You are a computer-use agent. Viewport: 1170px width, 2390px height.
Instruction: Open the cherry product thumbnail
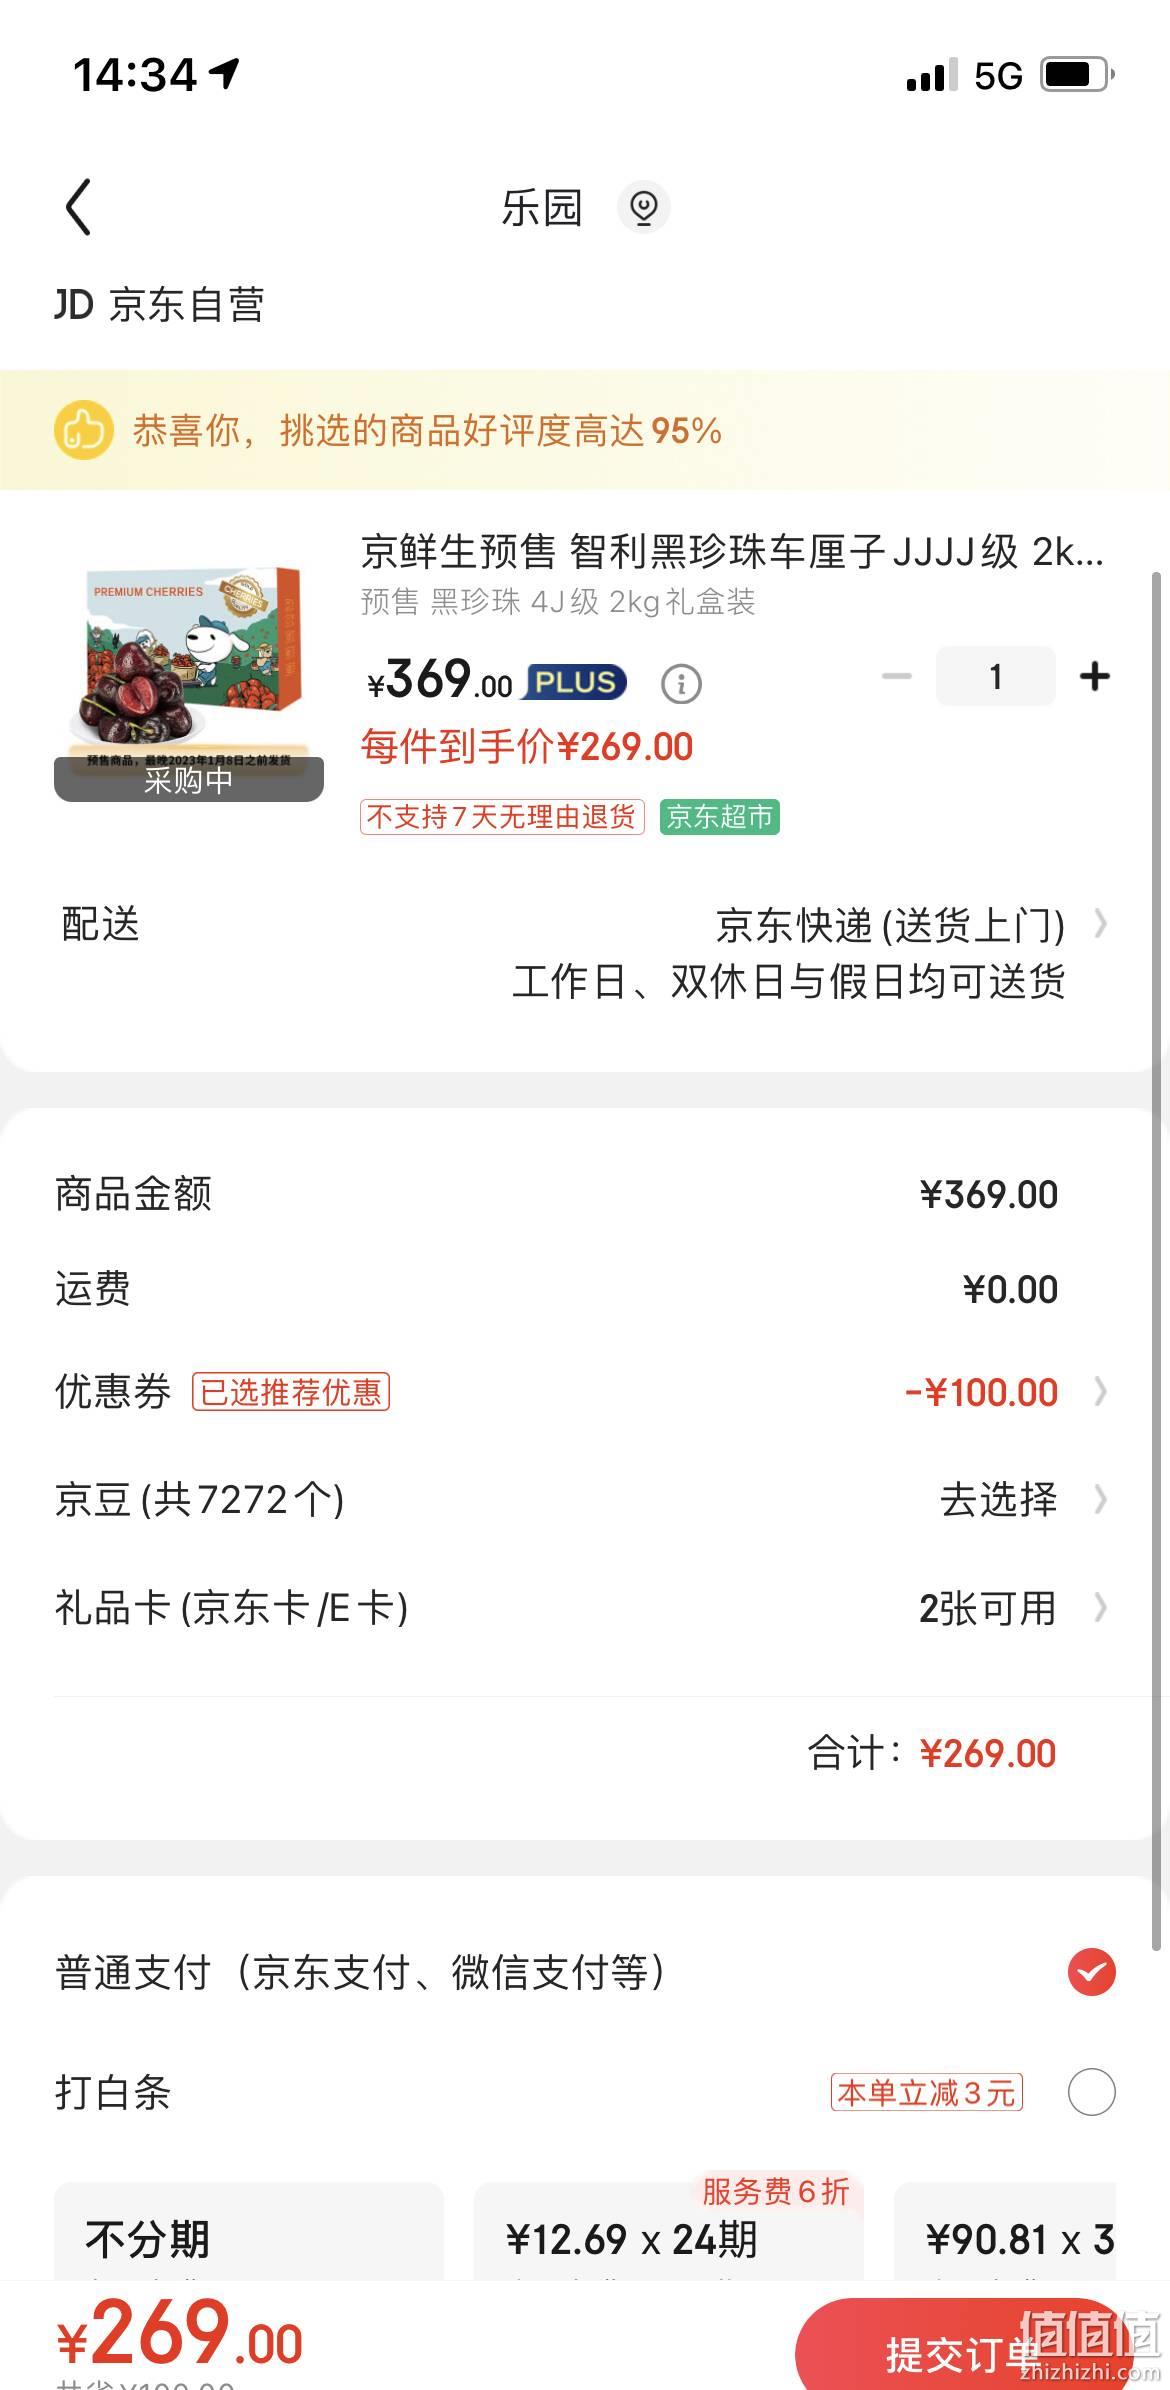coord(189,678)
